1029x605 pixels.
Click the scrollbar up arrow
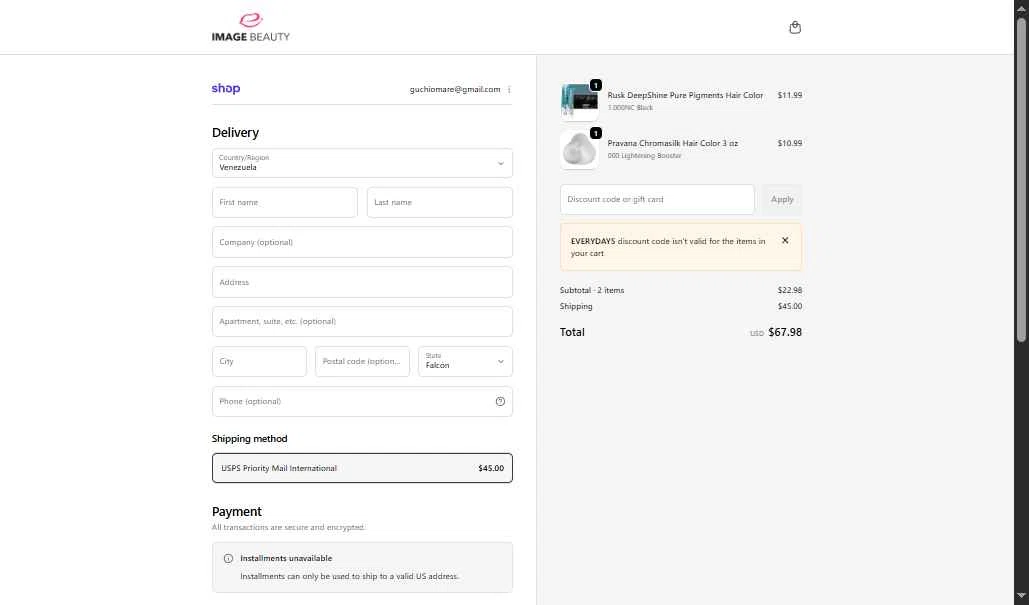[x=1021, y=7]
